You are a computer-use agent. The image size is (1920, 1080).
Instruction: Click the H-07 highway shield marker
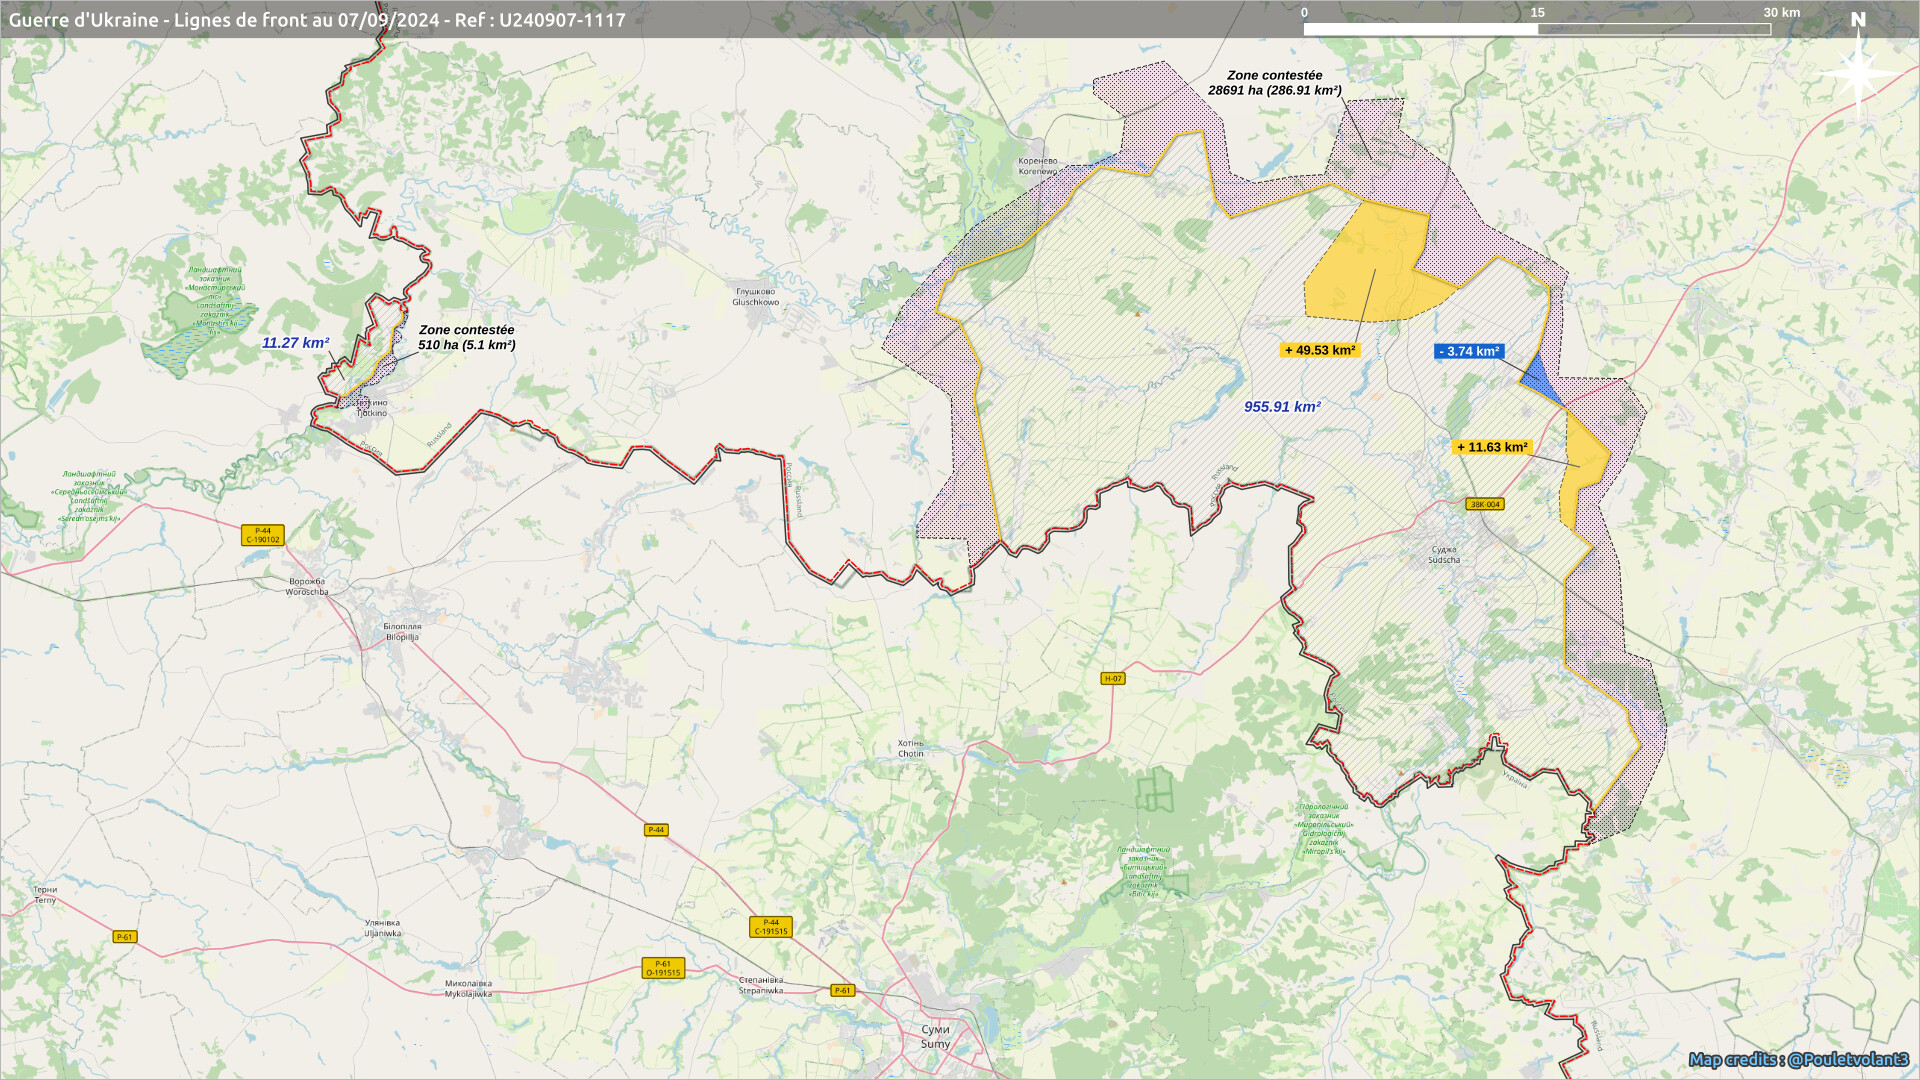[x=1113, y=678]
